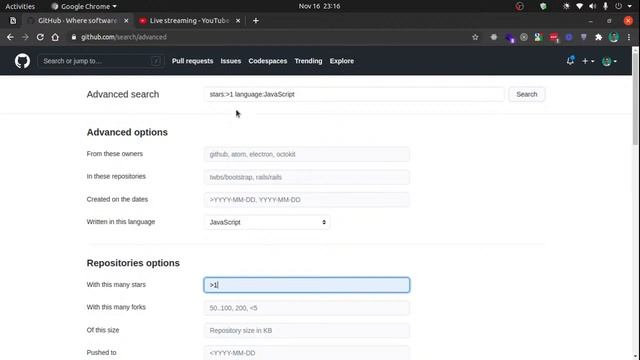
Task: Open Explore in the GitHub header
Action: click(x=342, y=61)
